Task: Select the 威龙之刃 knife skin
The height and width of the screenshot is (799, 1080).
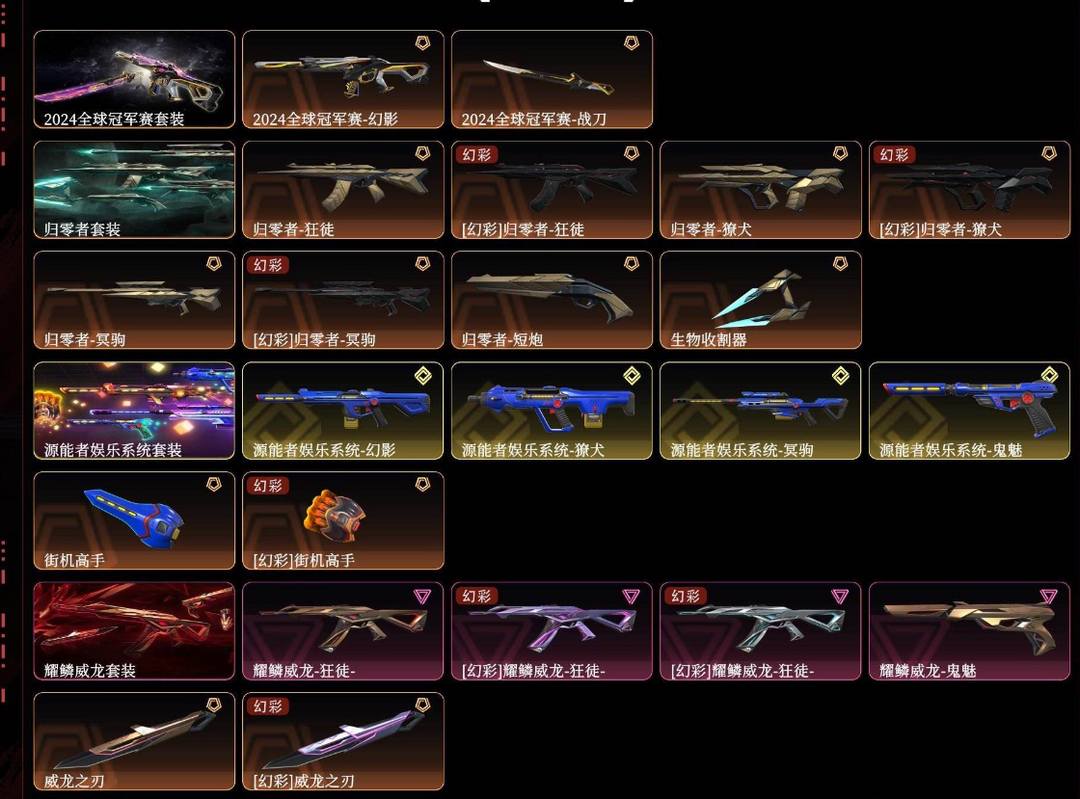Action: [134, 741]
